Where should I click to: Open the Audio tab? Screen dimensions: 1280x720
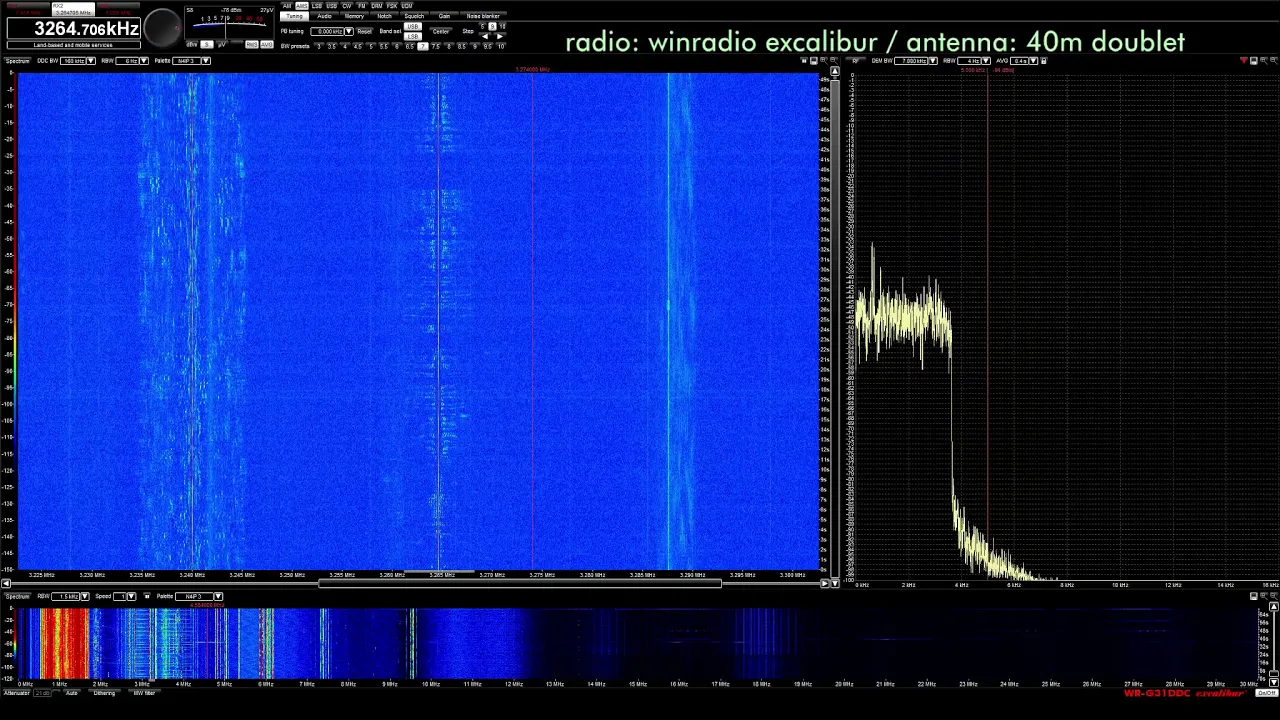324,16
